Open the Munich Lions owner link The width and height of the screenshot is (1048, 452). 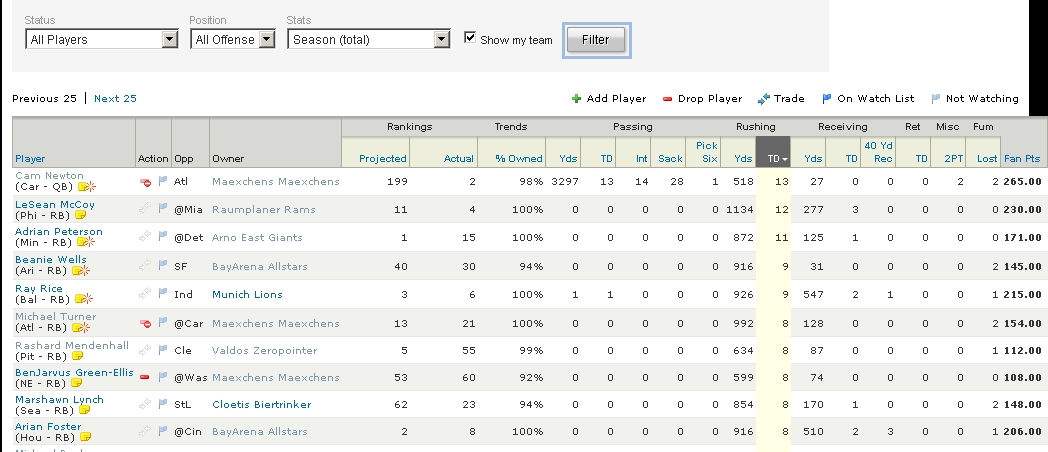tap(247, 294)
